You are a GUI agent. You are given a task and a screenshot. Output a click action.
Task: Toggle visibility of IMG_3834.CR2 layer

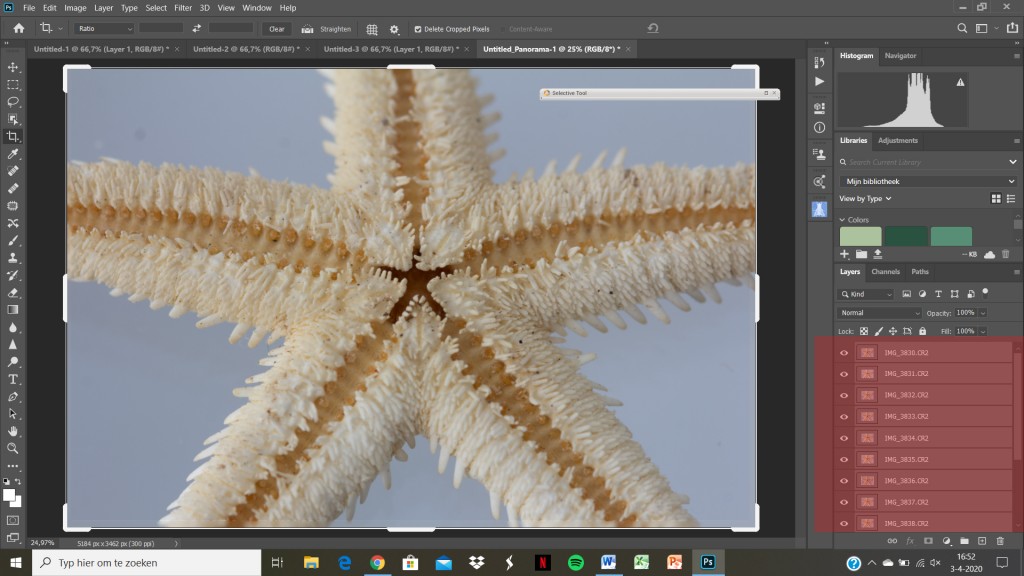[x=844, y=438]
